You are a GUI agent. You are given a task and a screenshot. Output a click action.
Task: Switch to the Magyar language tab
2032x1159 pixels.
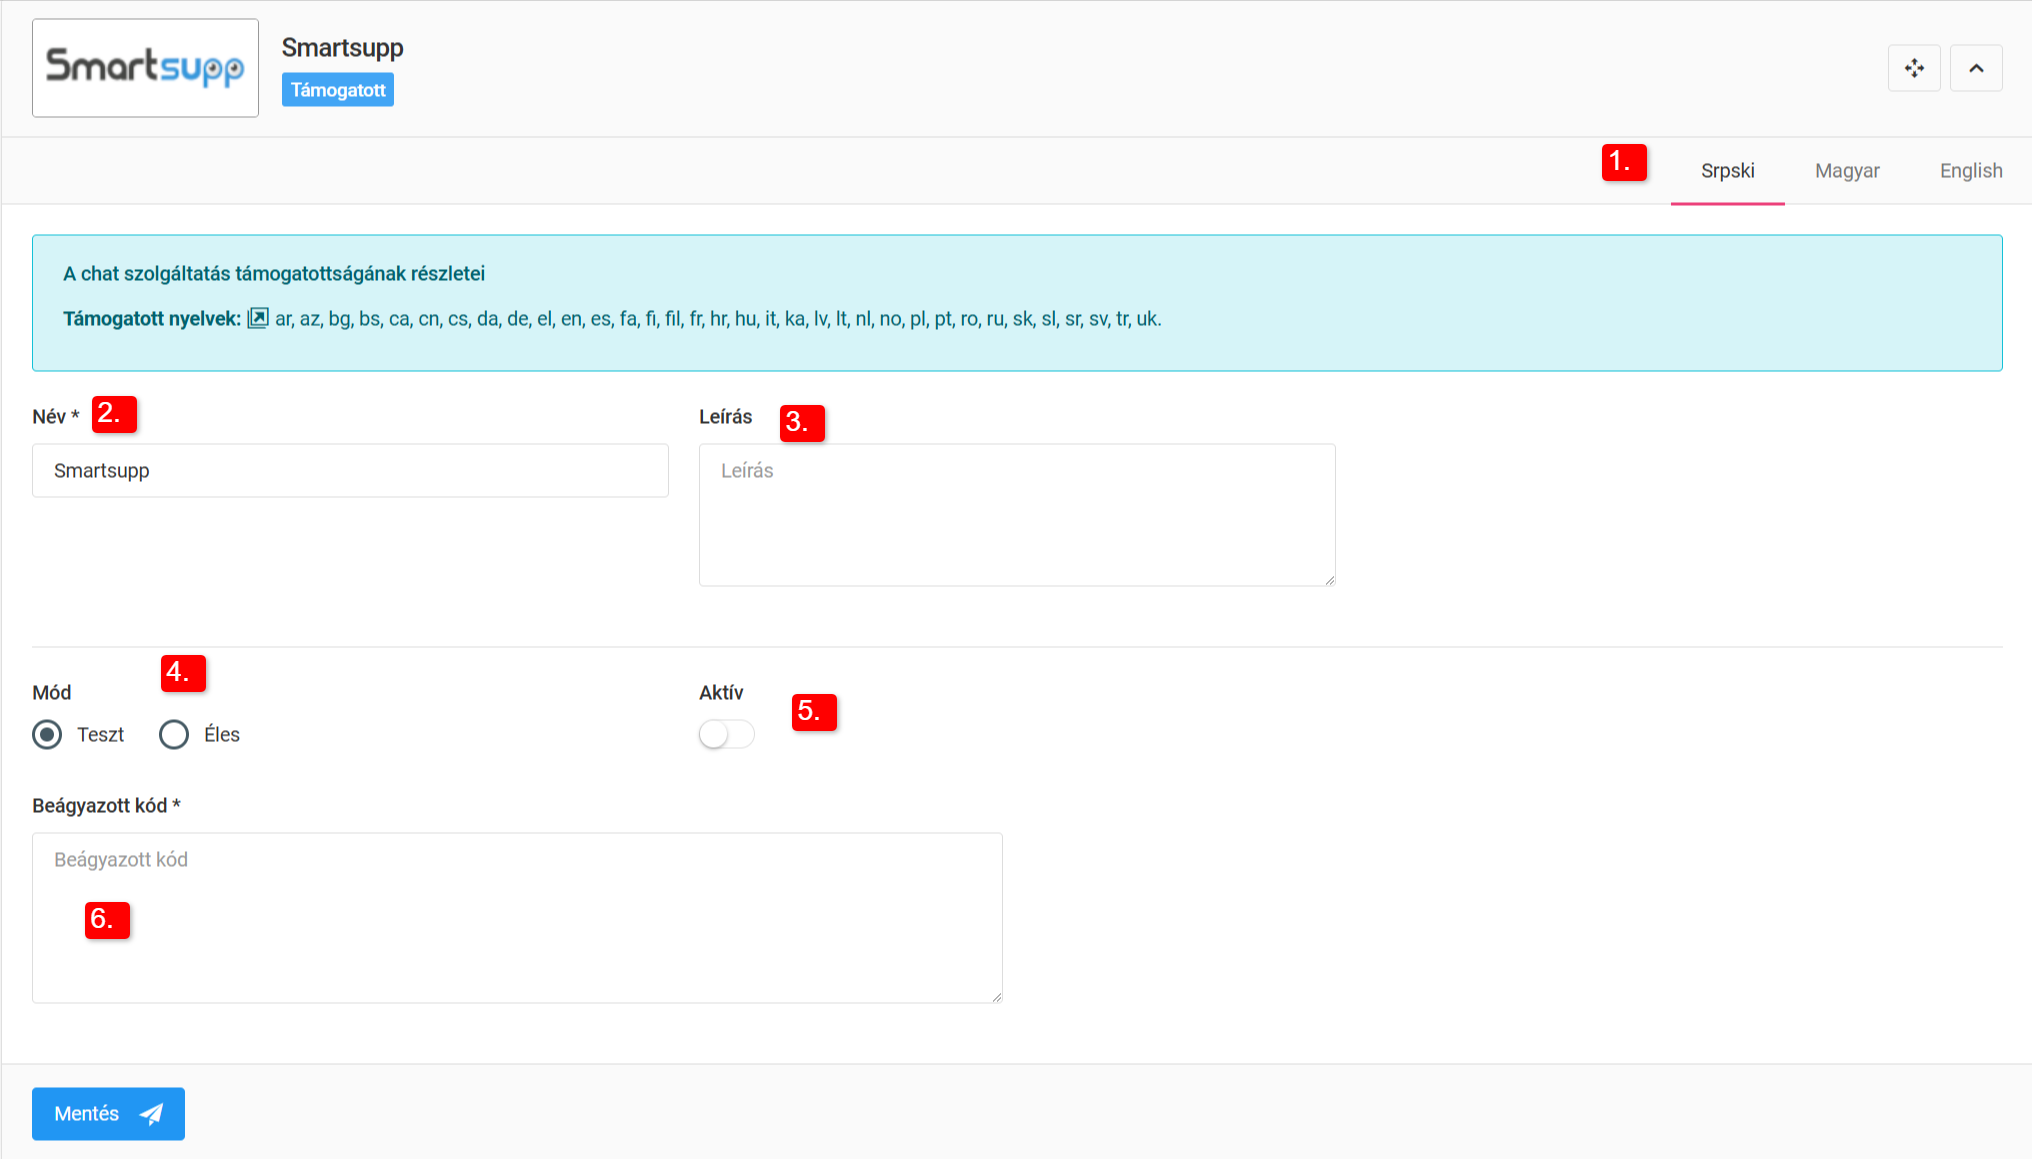(x=1847, y=171)
